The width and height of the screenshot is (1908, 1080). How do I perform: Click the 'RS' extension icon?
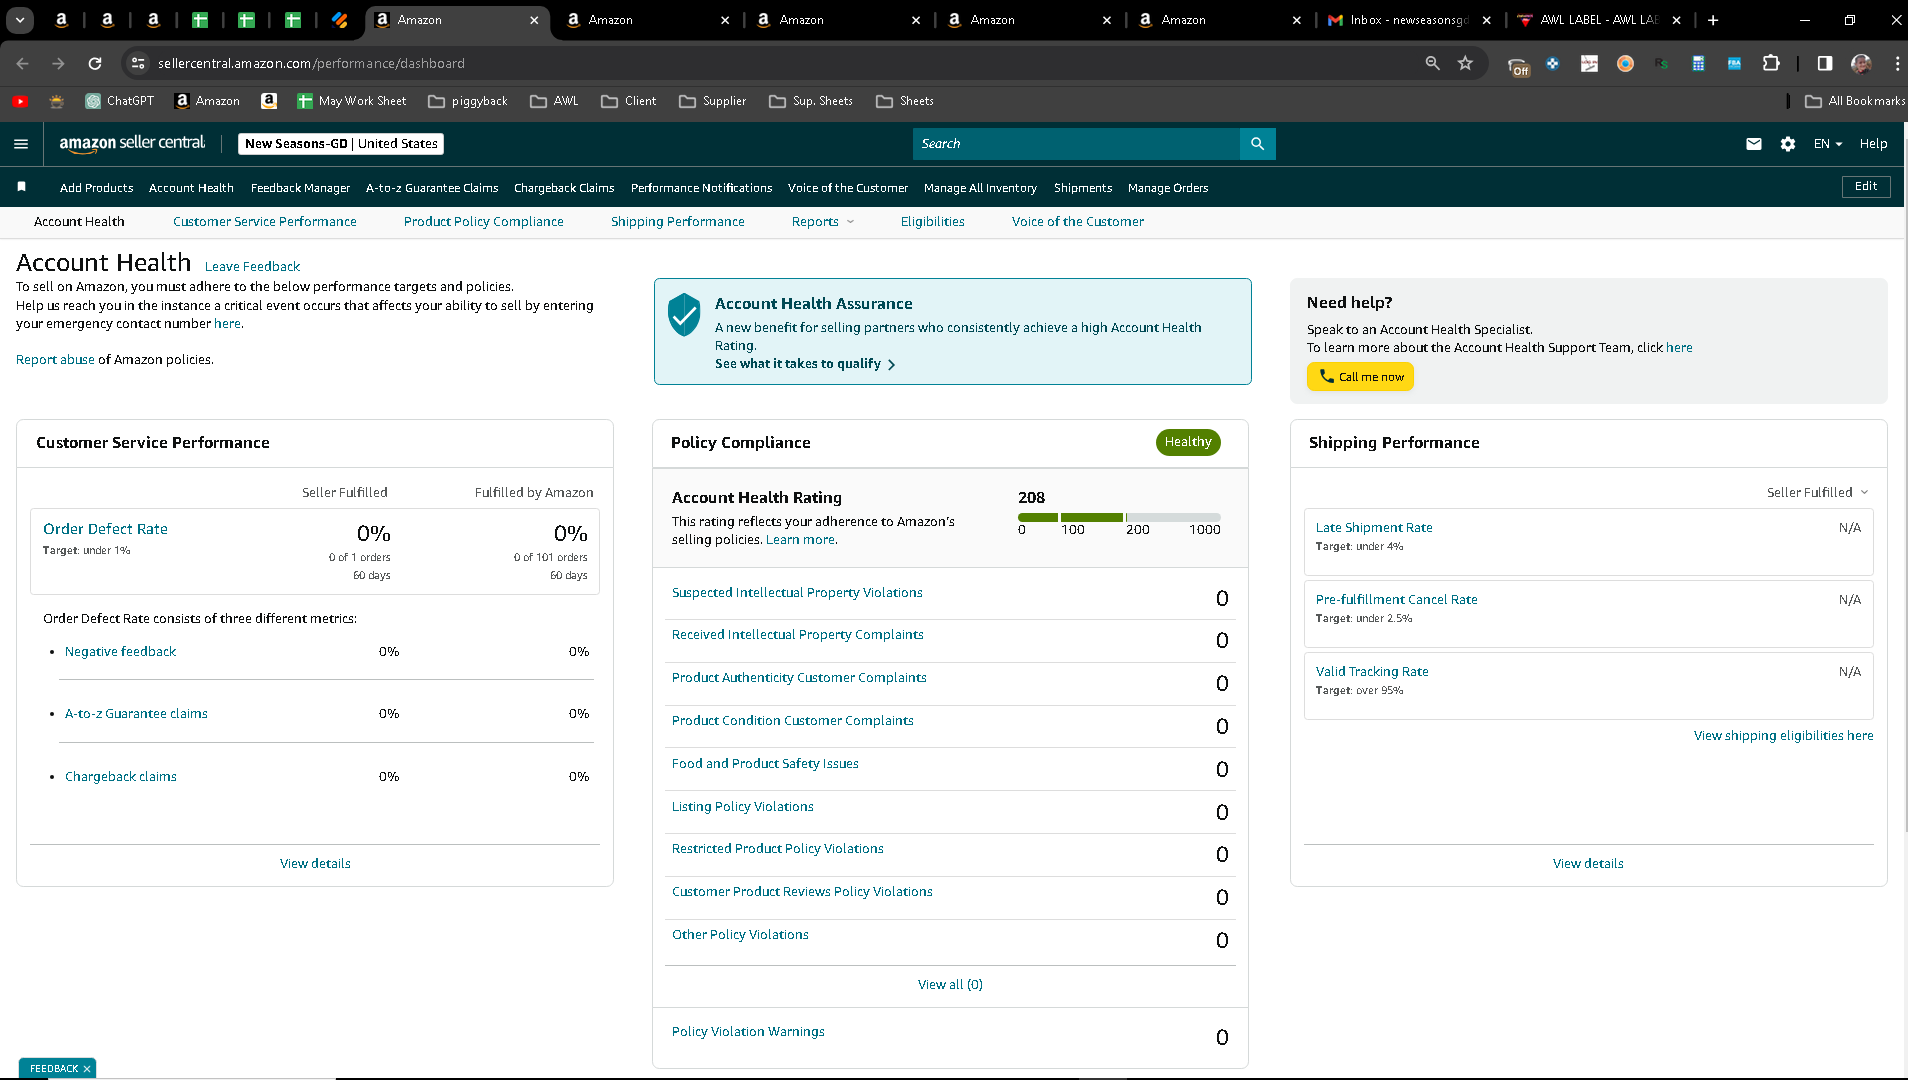click(x=1661, y=63)
